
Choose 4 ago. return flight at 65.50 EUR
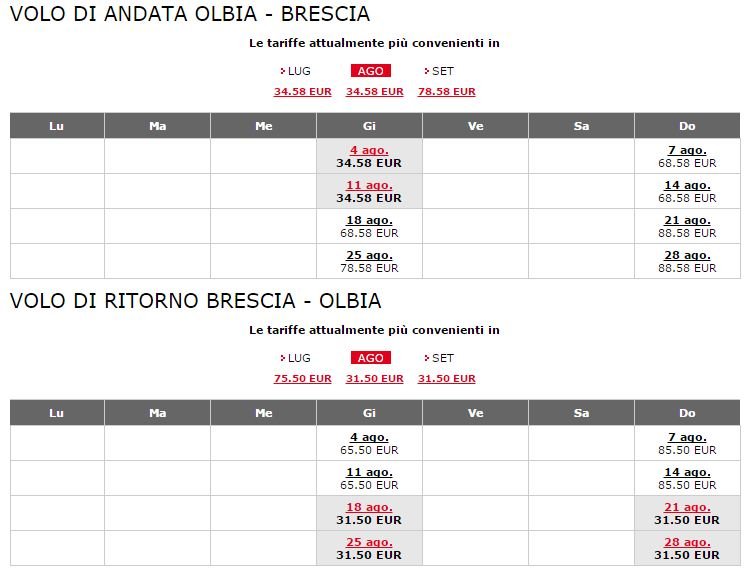pyautogui.click(x=369, y=437)
